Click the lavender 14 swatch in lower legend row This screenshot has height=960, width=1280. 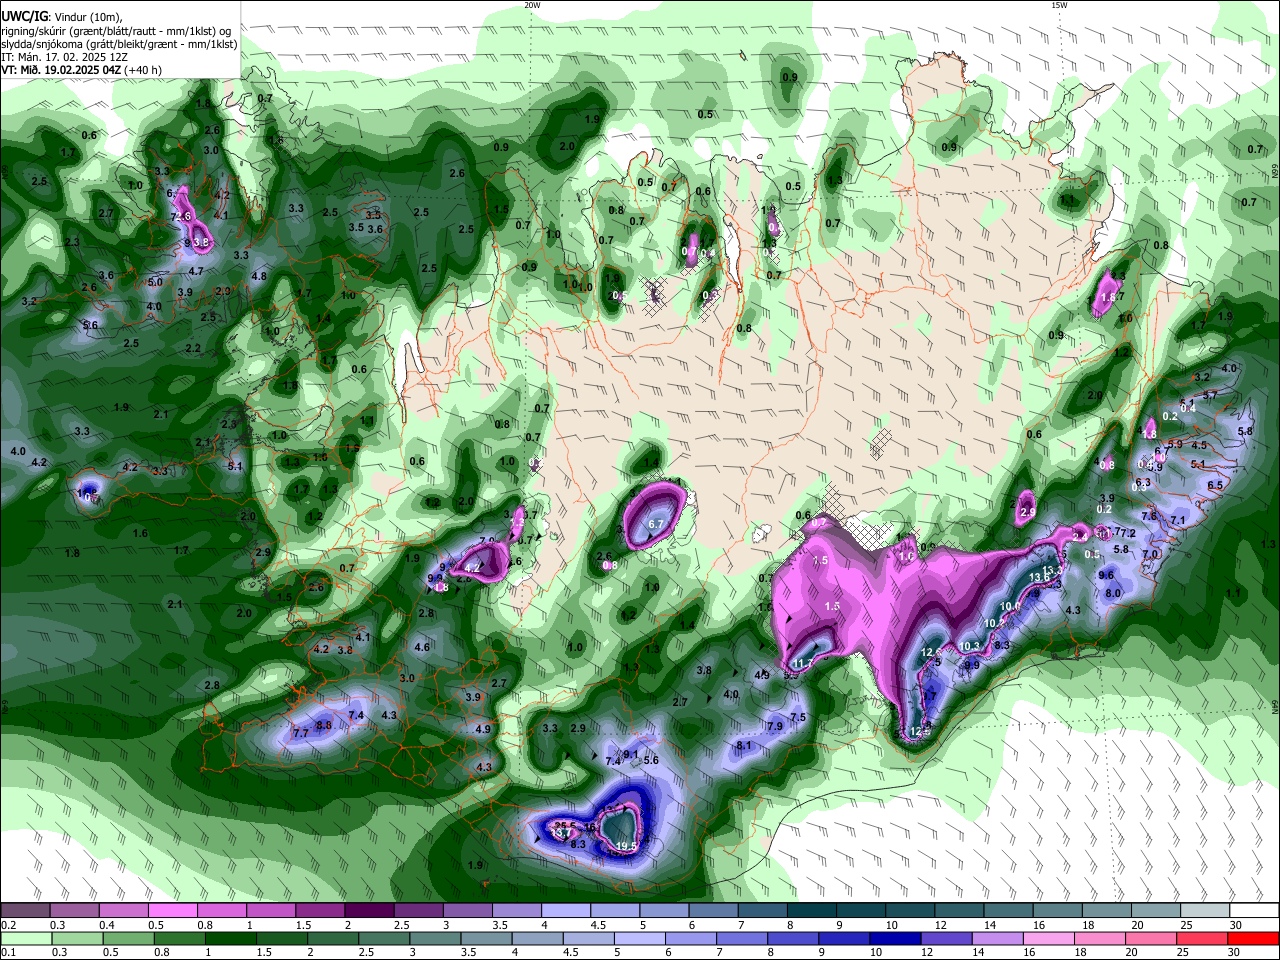pyautogui.click(x=998, y=939)
